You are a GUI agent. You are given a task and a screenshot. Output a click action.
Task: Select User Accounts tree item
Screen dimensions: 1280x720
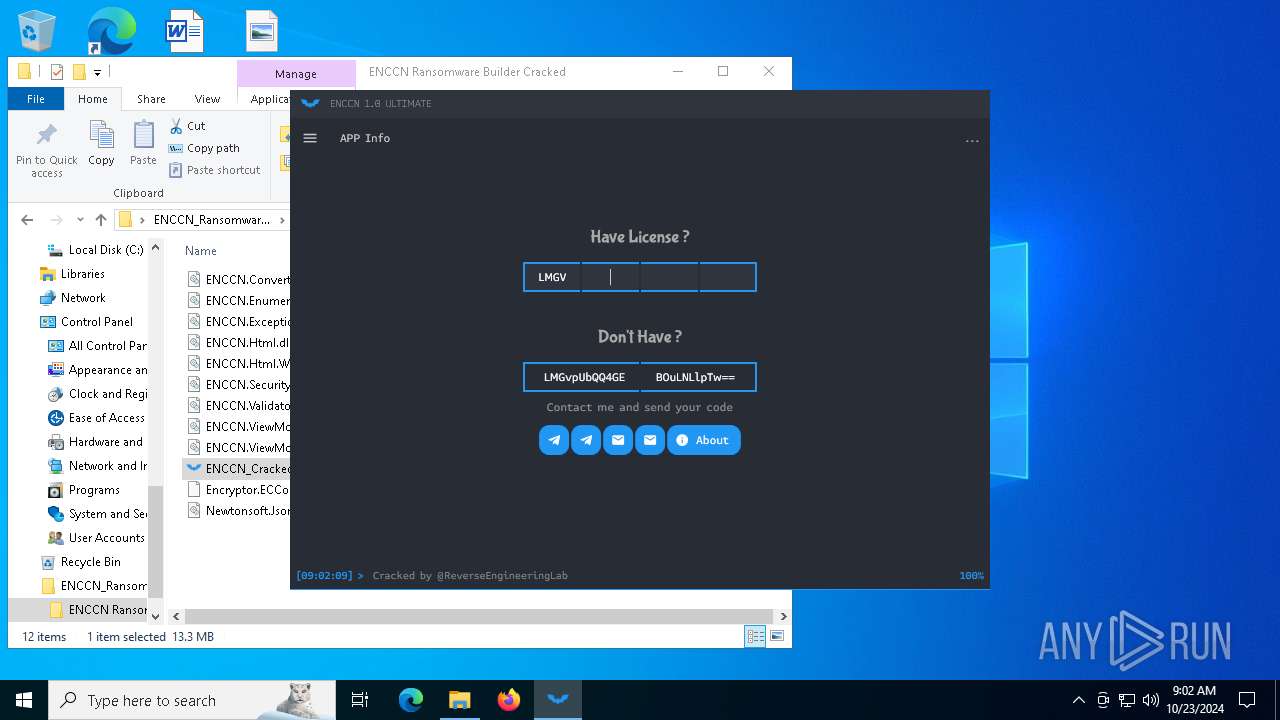[x=97, y=538]
